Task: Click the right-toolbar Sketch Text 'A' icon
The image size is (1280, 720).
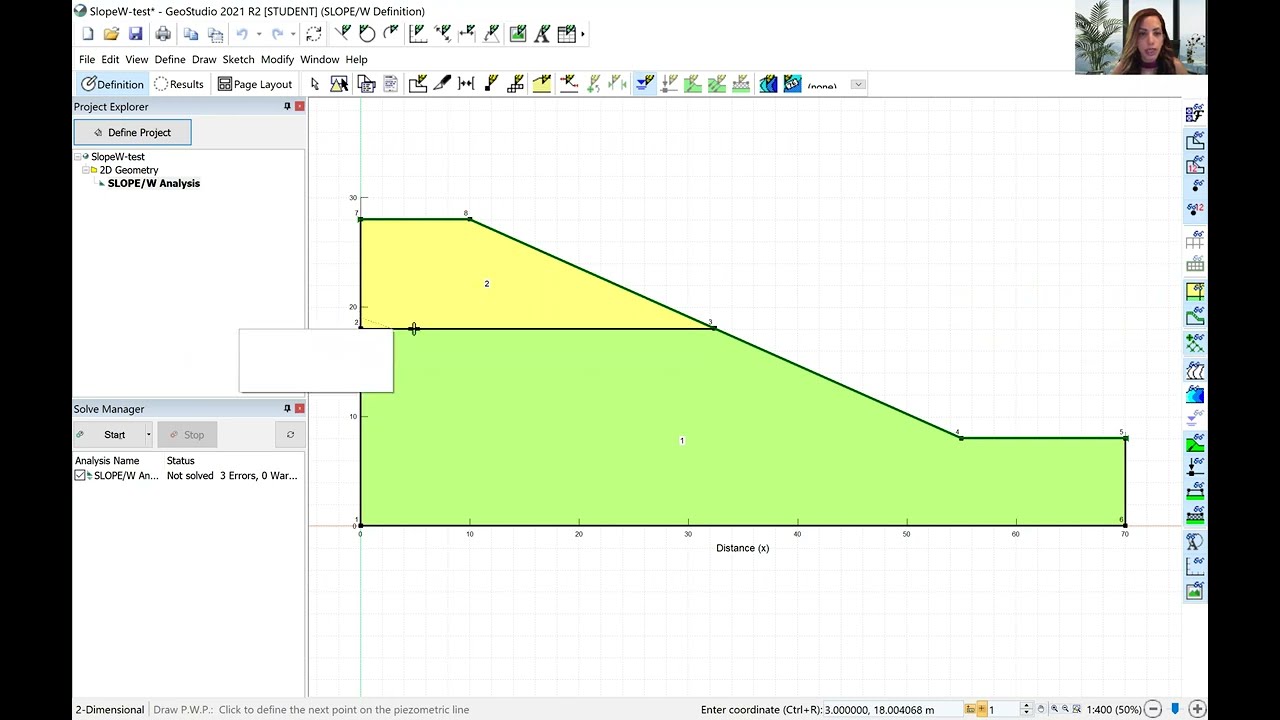Action: [x=1194, y=542]
